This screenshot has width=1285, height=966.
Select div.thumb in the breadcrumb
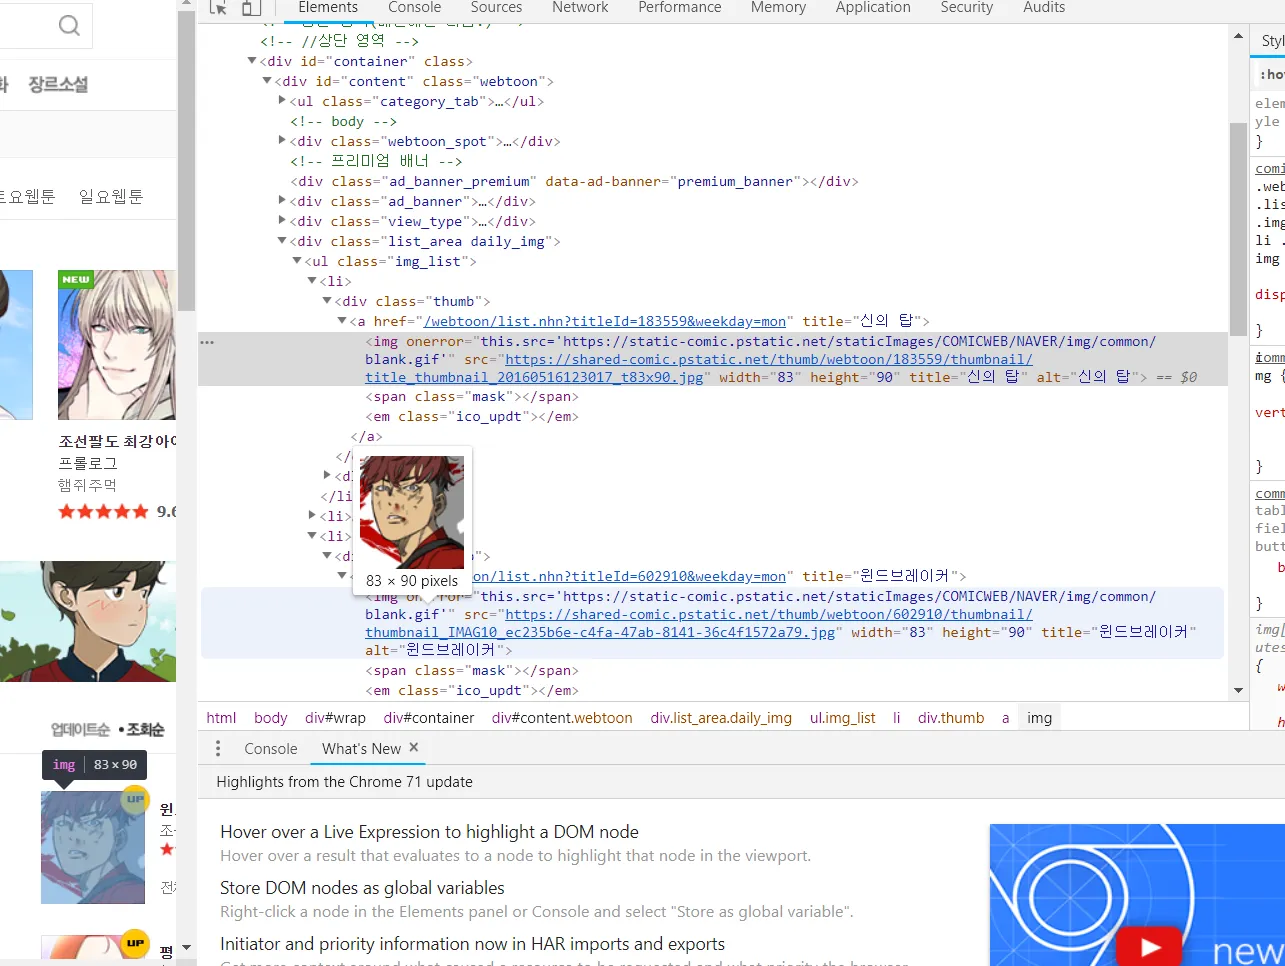(x=951, y=718)
